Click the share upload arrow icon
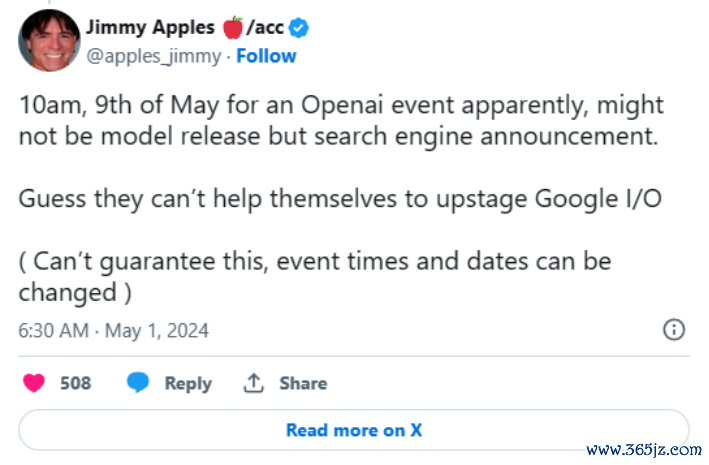 tap(254, 383)
